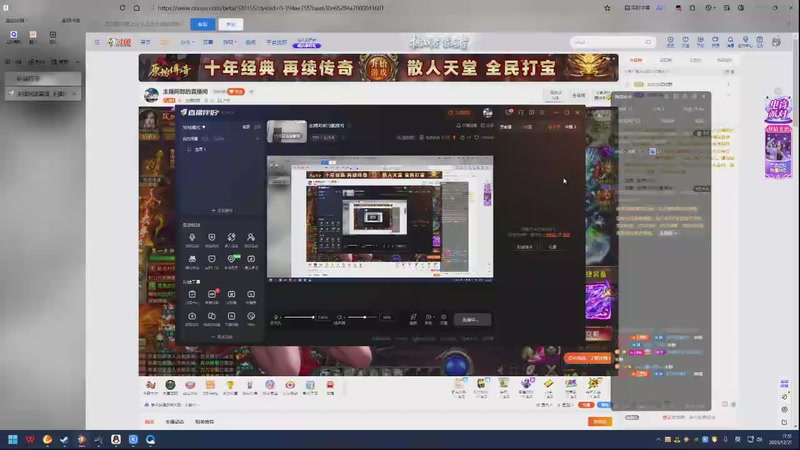
Task: Open the headset support icon in the companion's title bar
Action: pyautogui.click(x=521, y=112)
